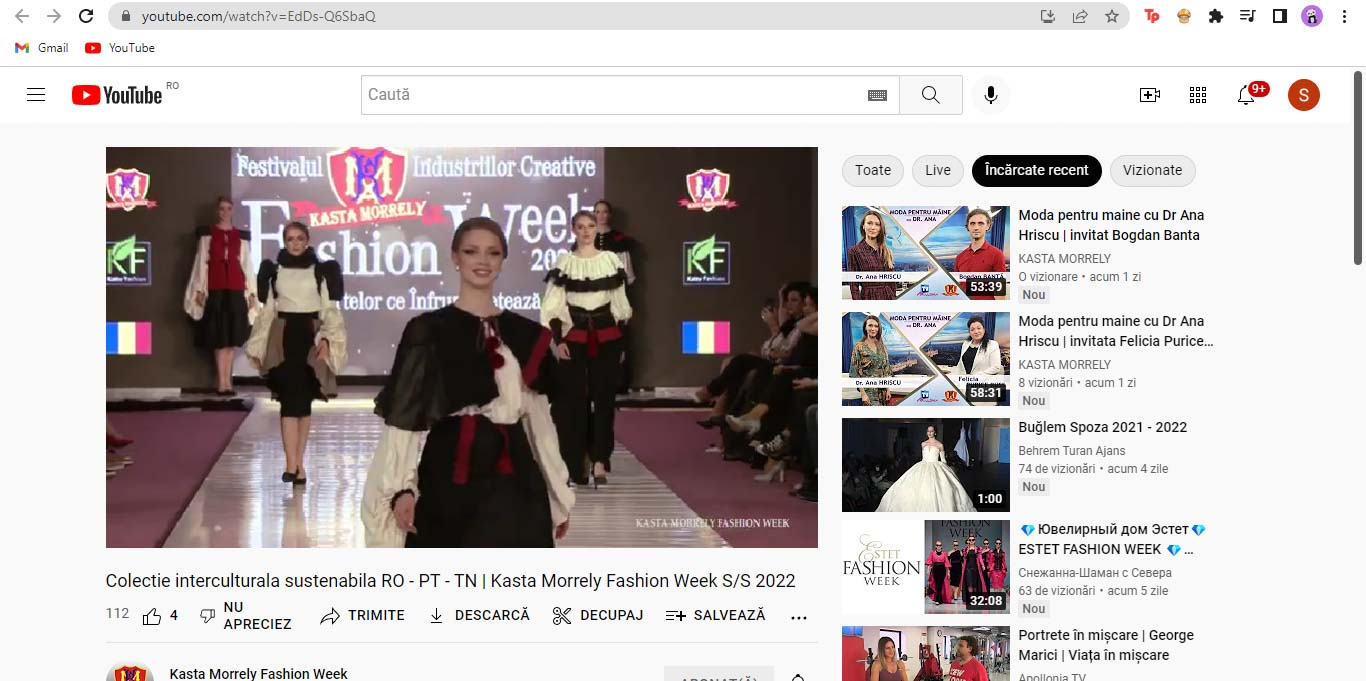Click SALVEAZĂ save button
Viewport: 1366px width, 681px height.
point(715,616)
